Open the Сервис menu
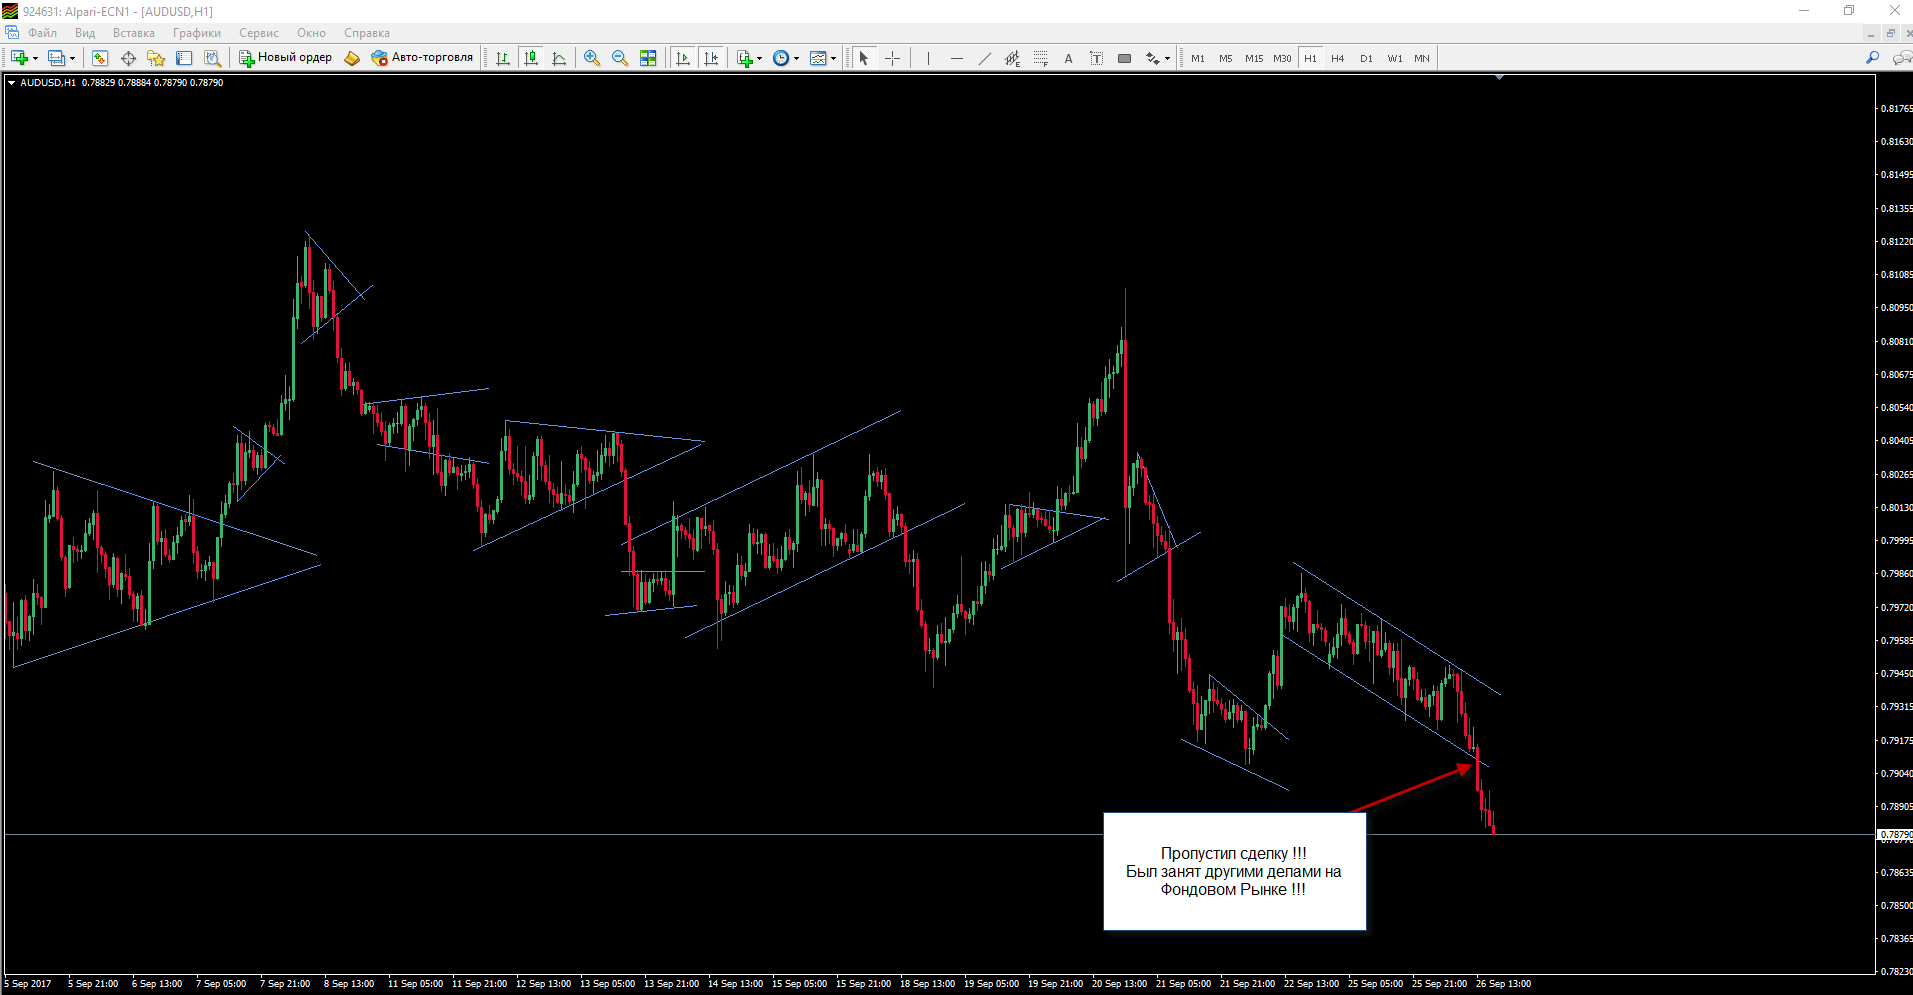 [259, 33]
